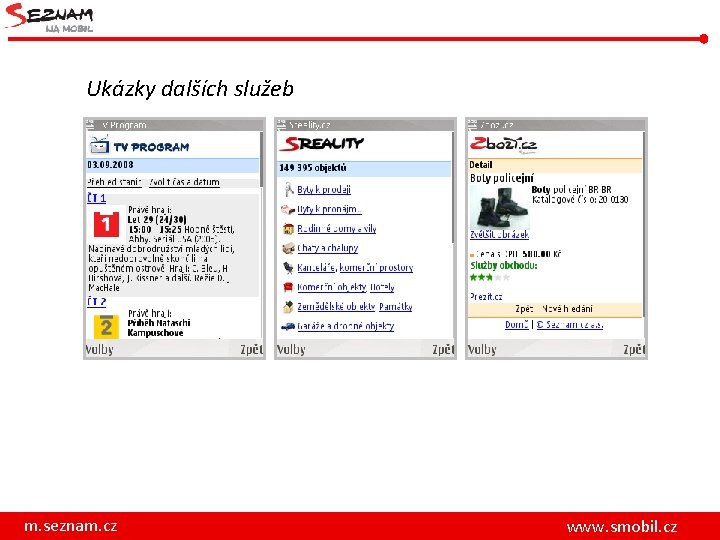Screen dimensions: 720x540
Task: Click Domů link in Zboží footer
Action: pos(517,325)
